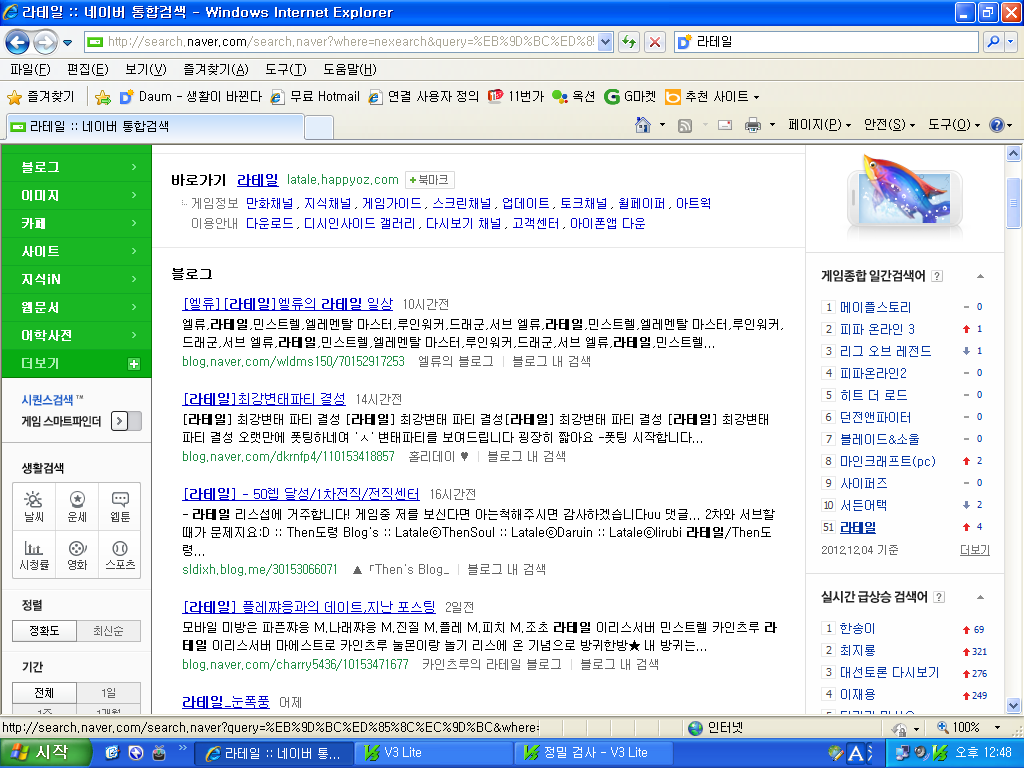Click the +북마크 button
The width and height of the screenshot is (1024, 768).
click(x=430, y=180)
